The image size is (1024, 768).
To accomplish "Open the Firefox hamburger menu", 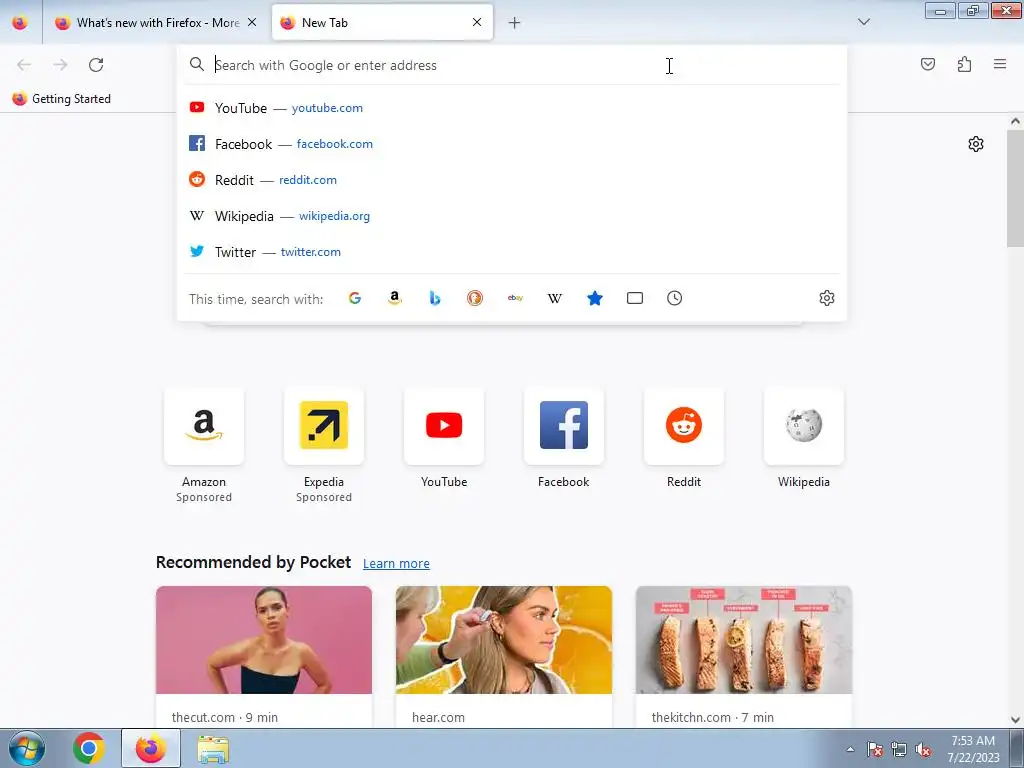I will click(x=1000, y=64).
